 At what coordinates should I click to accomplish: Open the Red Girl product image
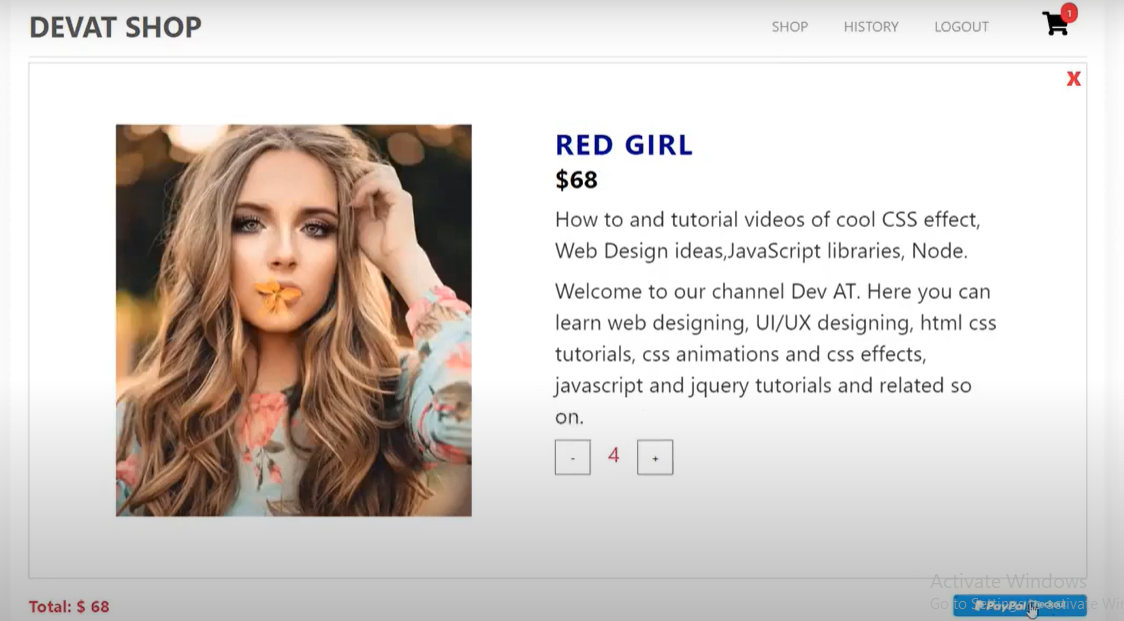[294, 321]
